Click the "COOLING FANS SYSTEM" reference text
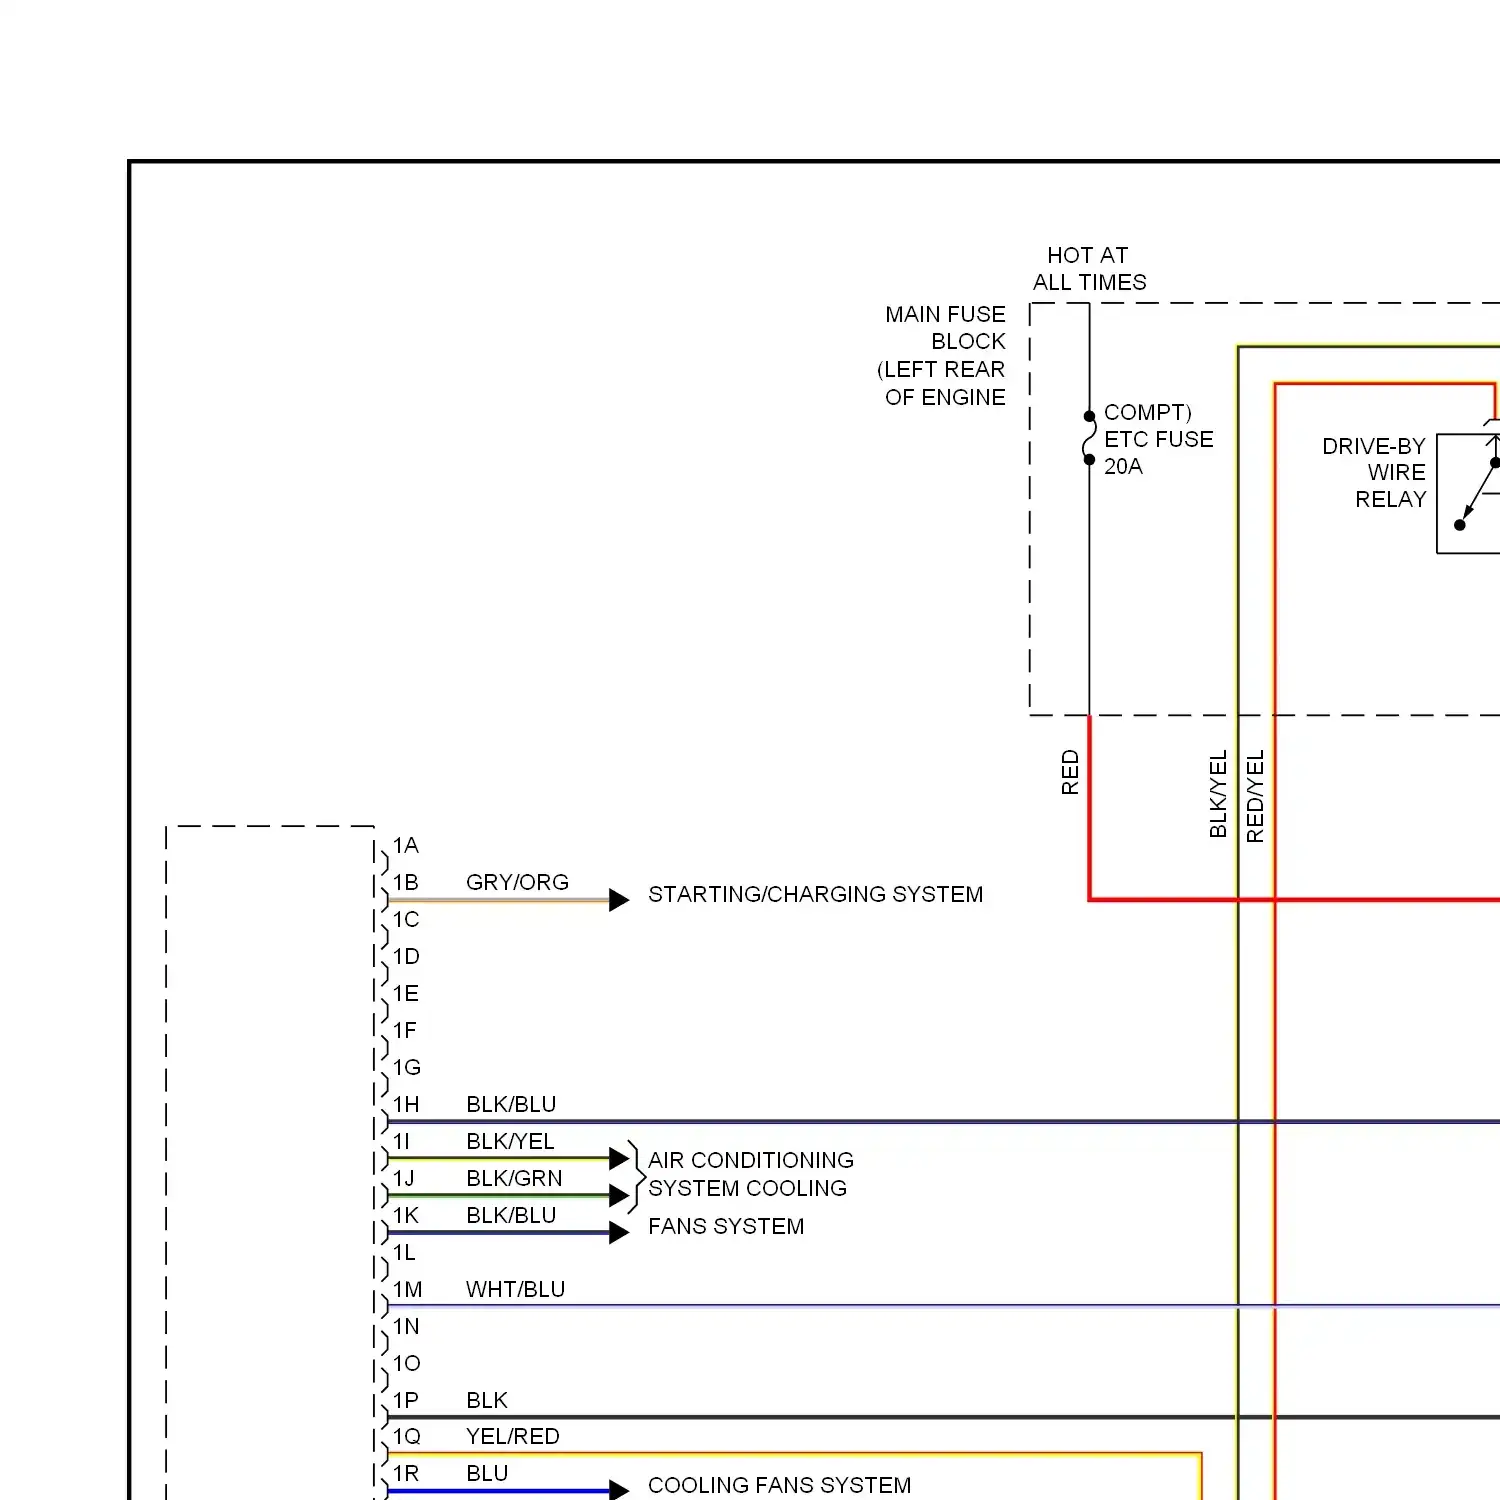Screen dimensions: 1500x1500 click(780, 1486)
